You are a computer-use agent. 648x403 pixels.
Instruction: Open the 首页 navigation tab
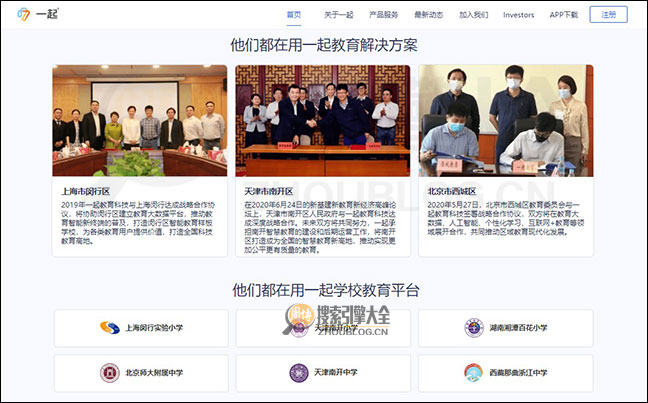point(294,15)
